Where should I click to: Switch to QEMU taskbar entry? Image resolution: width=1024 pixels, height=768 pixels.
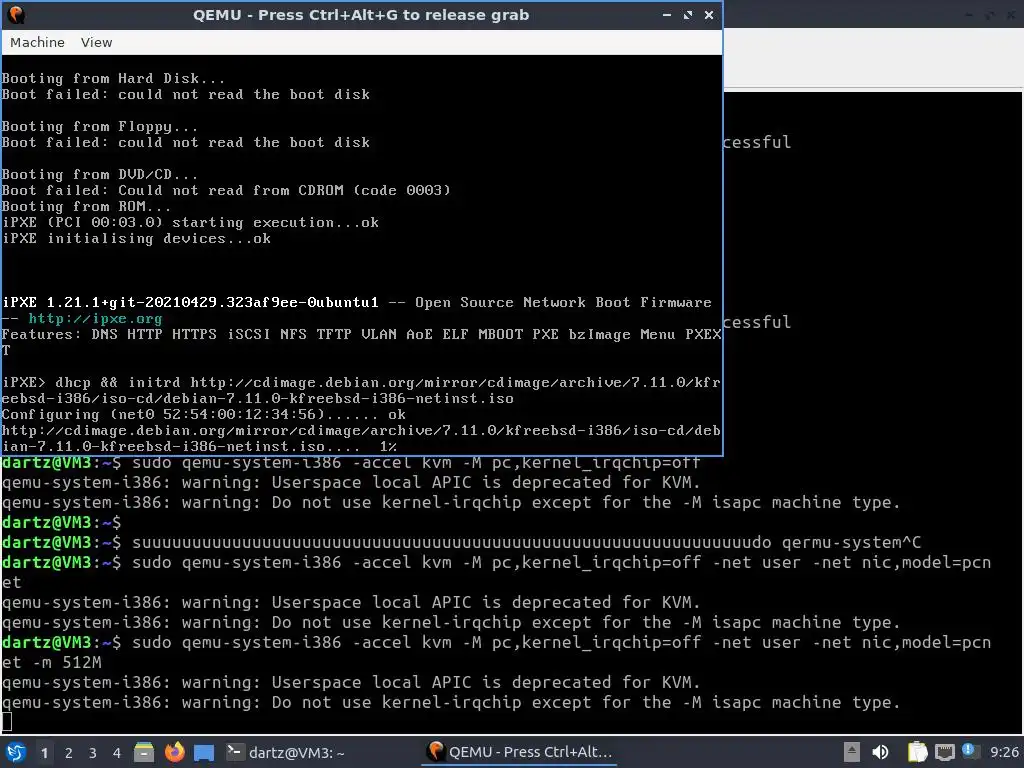(x=520, y=752)
